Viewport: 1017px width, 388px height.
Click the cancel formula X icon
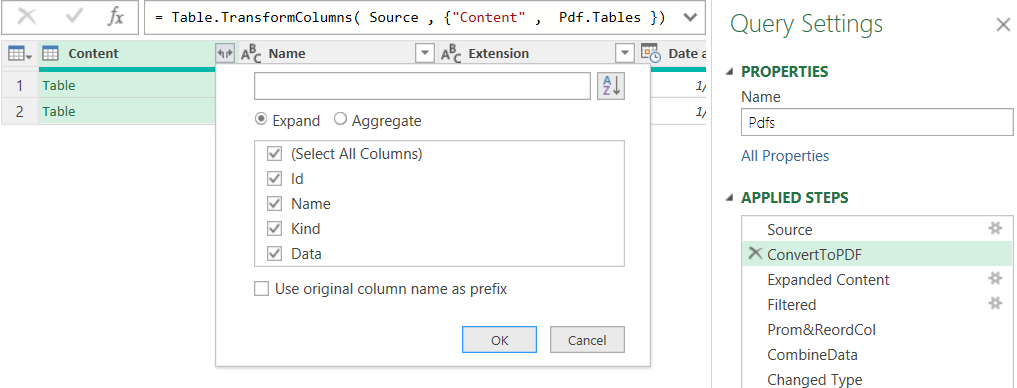27,17
